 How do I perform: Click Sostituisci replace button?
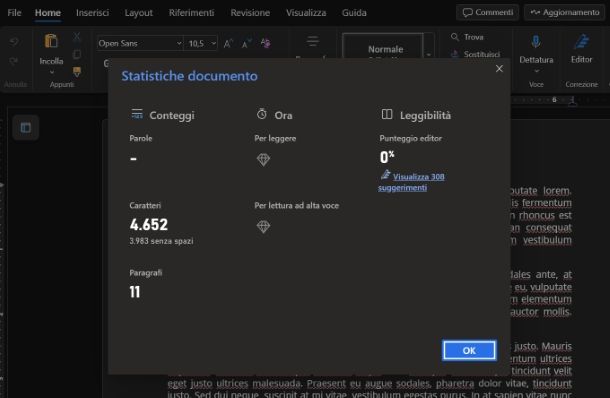[x=475, y=54]
